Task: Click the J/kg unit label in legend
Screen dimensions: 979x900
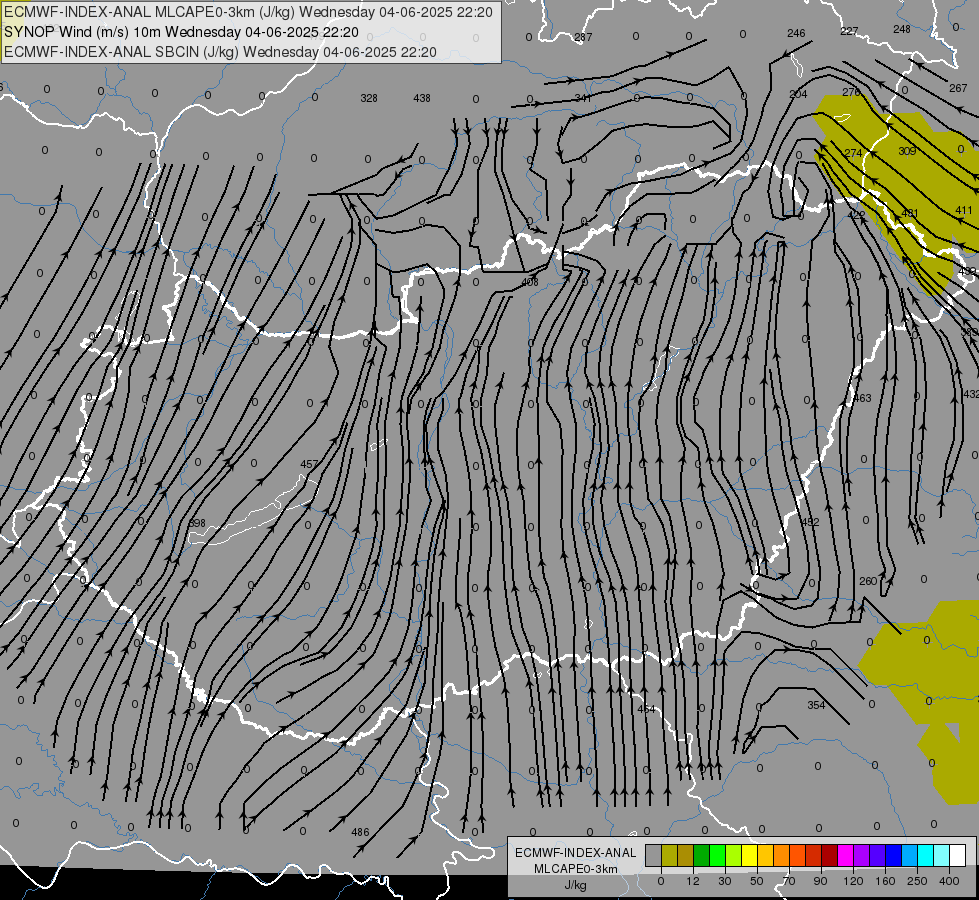Action: (x=576, y=884)
